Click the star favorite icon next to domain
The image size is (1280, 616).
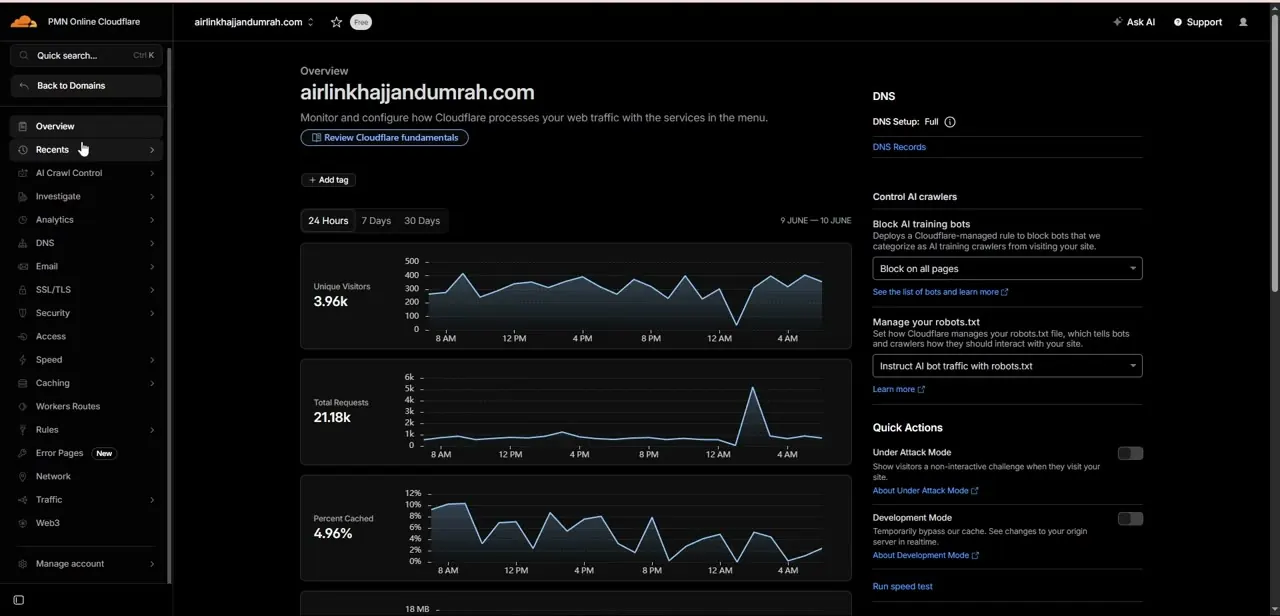click(336, 22)
